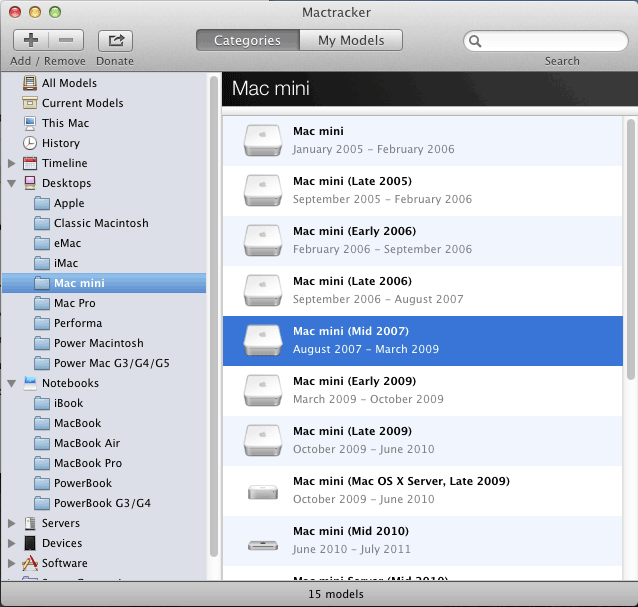638x607 pixels.
Task: Open the History clock icon
Action: (x=30, y=143)
